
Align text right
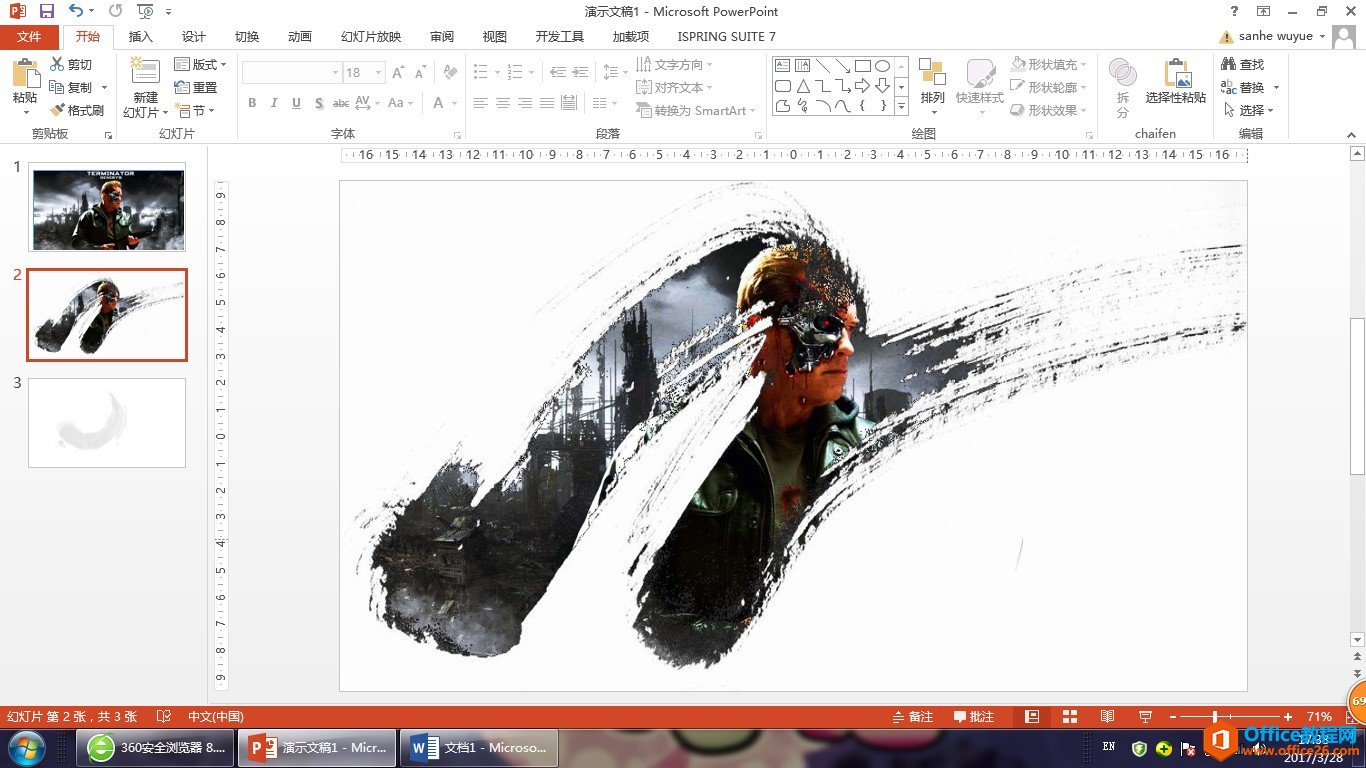coord(525,103)
